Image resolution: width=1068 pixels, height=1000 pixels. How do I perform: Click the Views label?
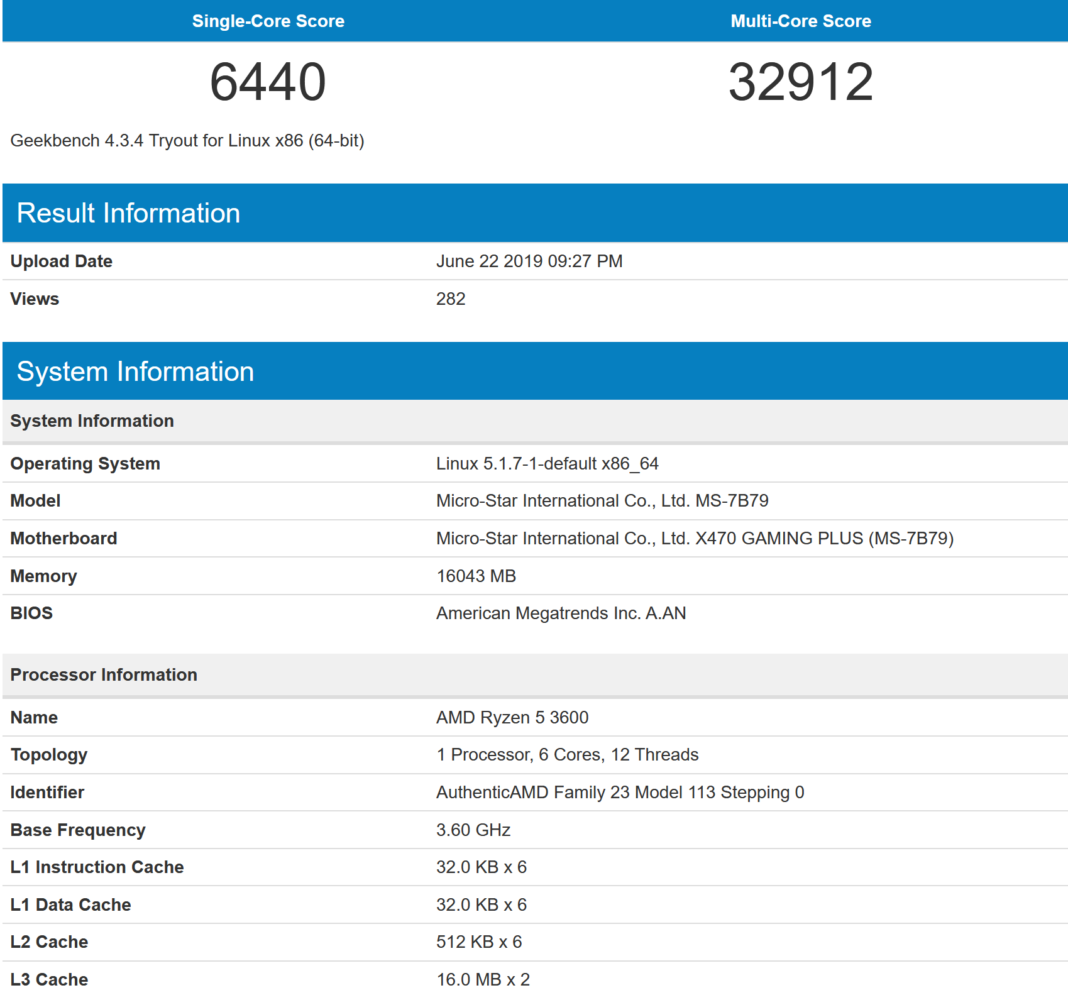tap(35, 299)
